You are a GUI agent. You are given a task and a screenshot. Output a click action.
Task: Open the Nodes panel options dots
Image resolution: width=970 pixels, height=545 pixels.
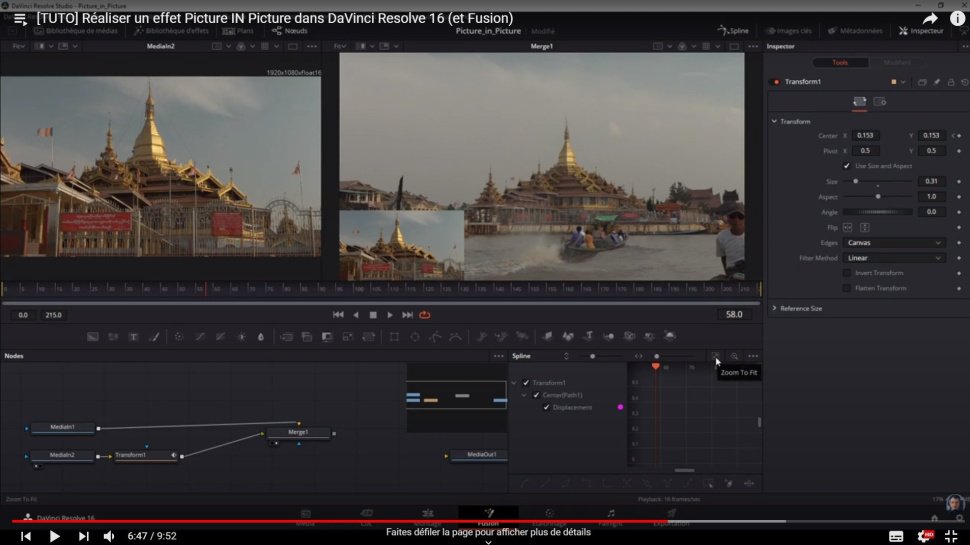499,356
